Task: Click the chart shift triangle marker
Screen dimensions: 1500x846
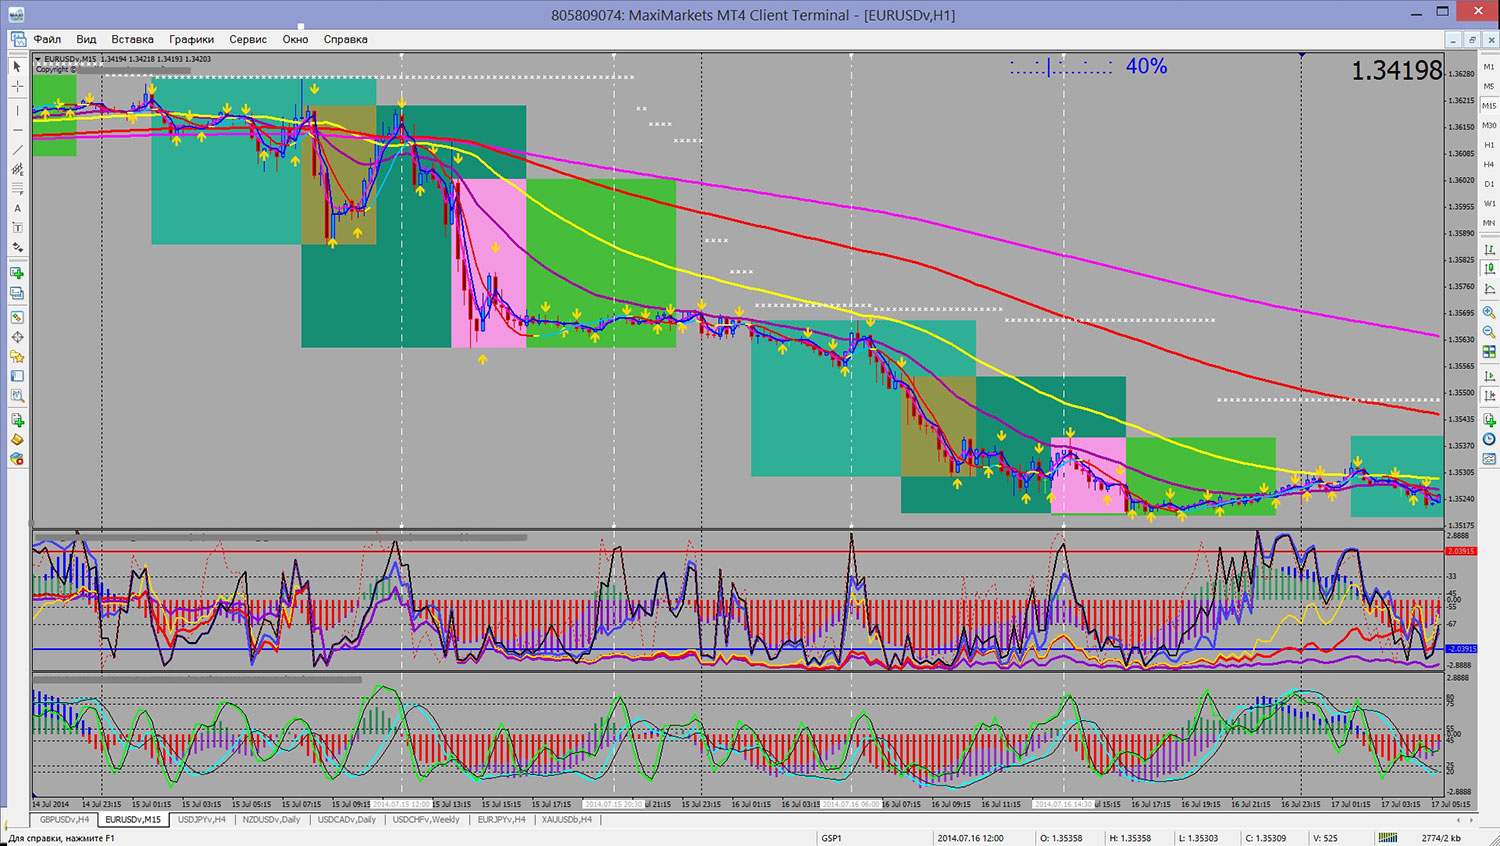Action: (1302, 54)
